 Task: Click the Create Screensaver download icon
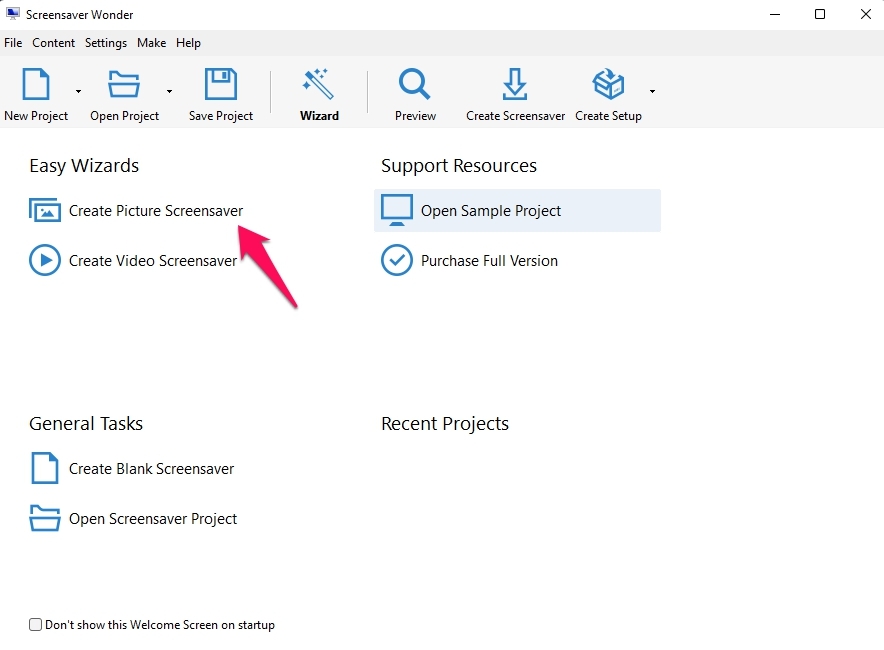[515, 85]
